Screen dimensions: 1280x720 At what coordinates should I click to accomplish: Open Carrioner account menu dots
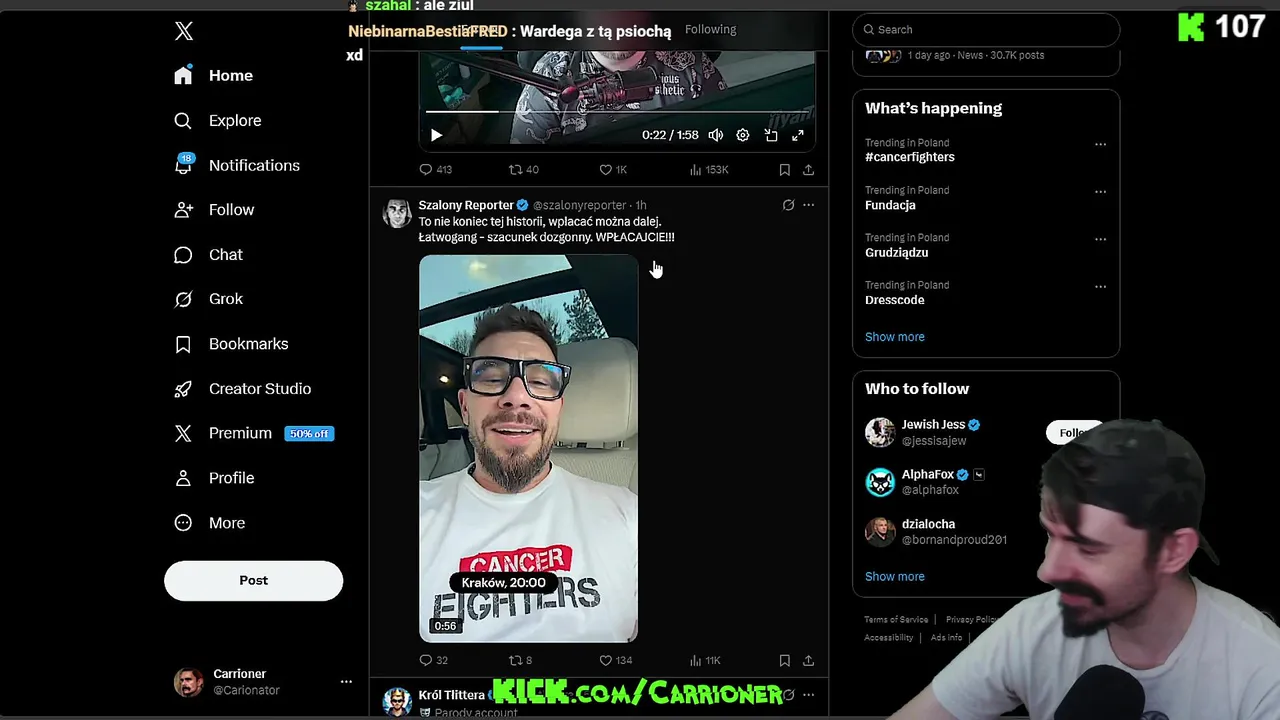point(346,682)
